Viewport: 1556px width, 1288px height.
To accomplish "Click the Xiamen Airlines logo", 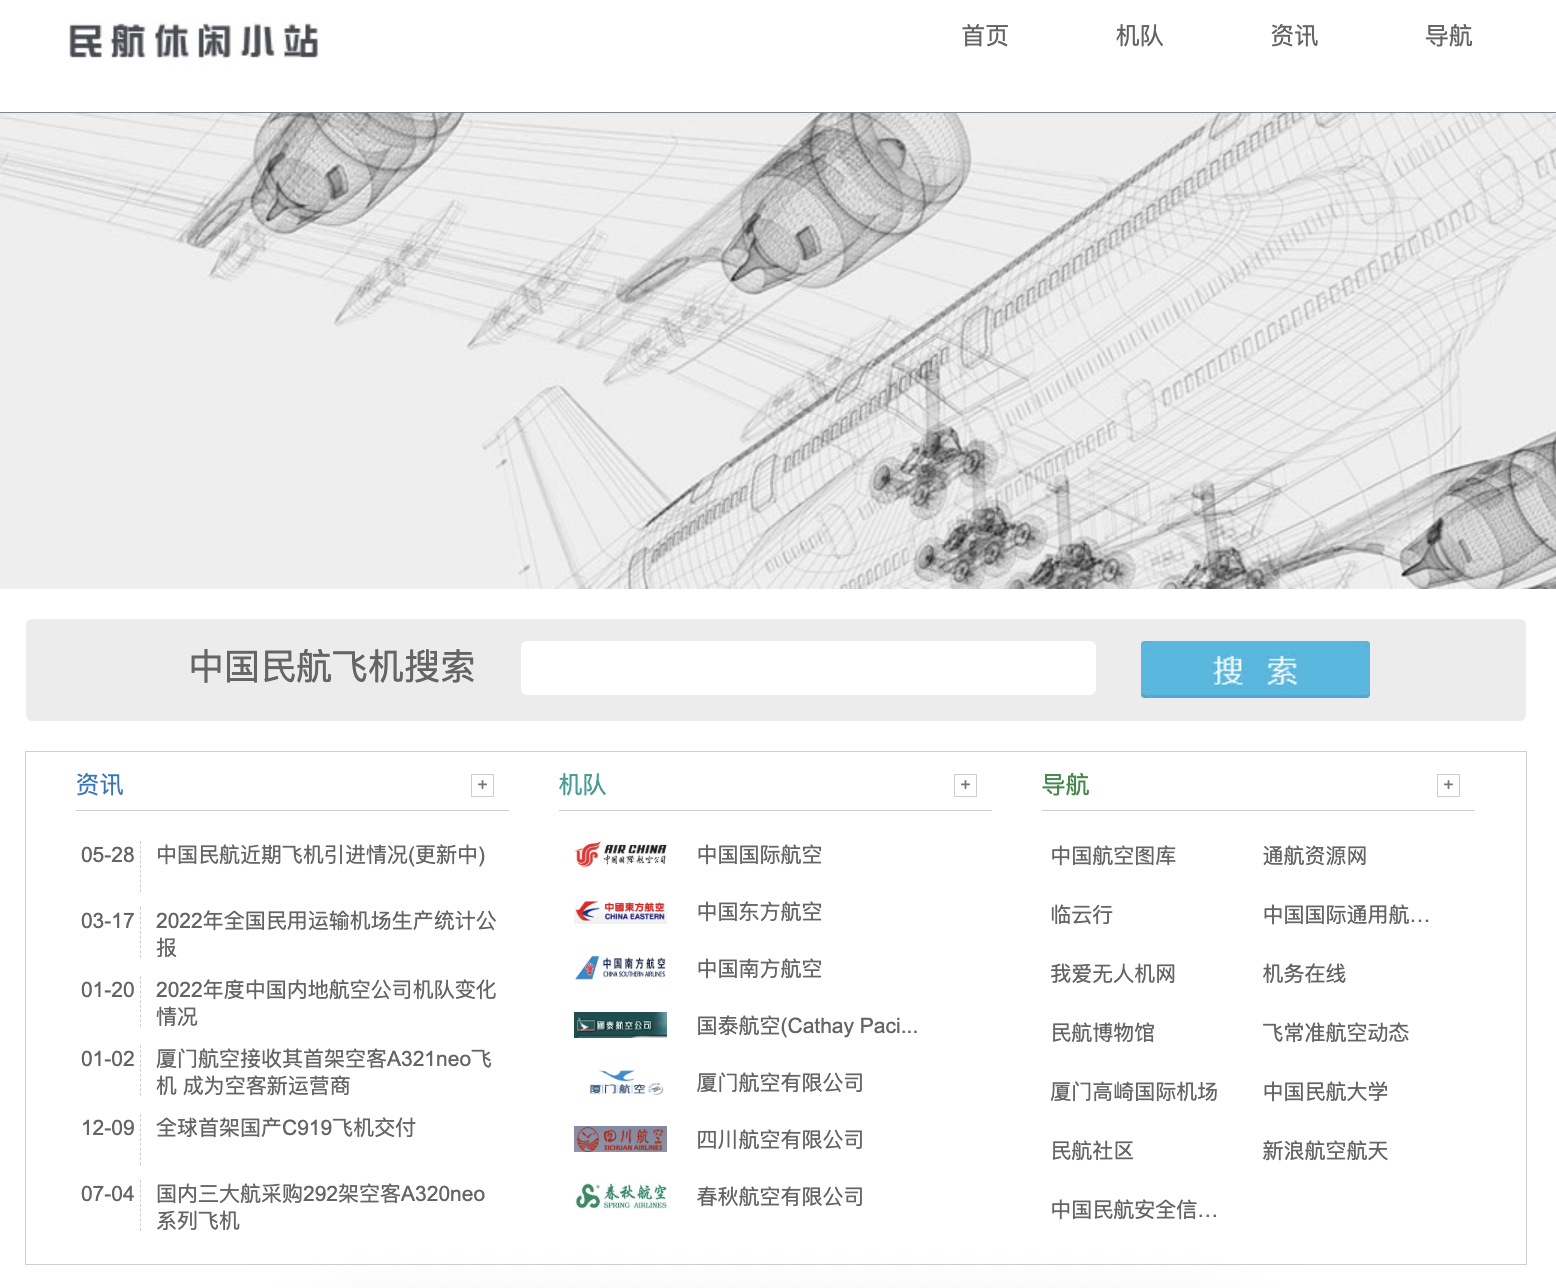I will [x=620, y=1082].
